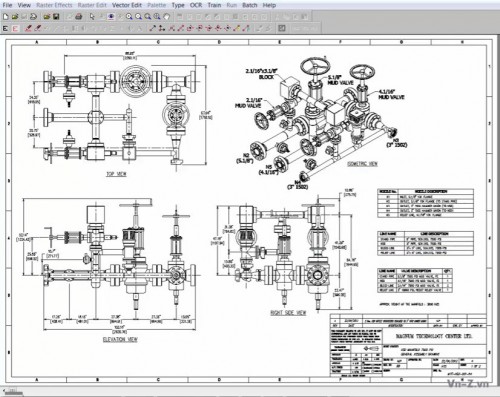Click the ISOMETRIC VIEW label

click(x=362, y=164)
